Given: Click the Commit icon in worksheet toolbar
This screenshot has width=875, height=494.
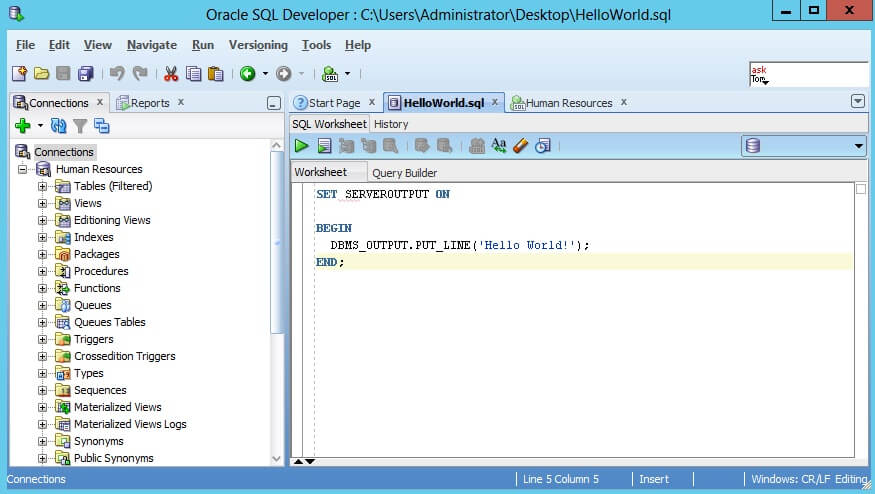Looking at the screenshot, I should tap(422, 146).
